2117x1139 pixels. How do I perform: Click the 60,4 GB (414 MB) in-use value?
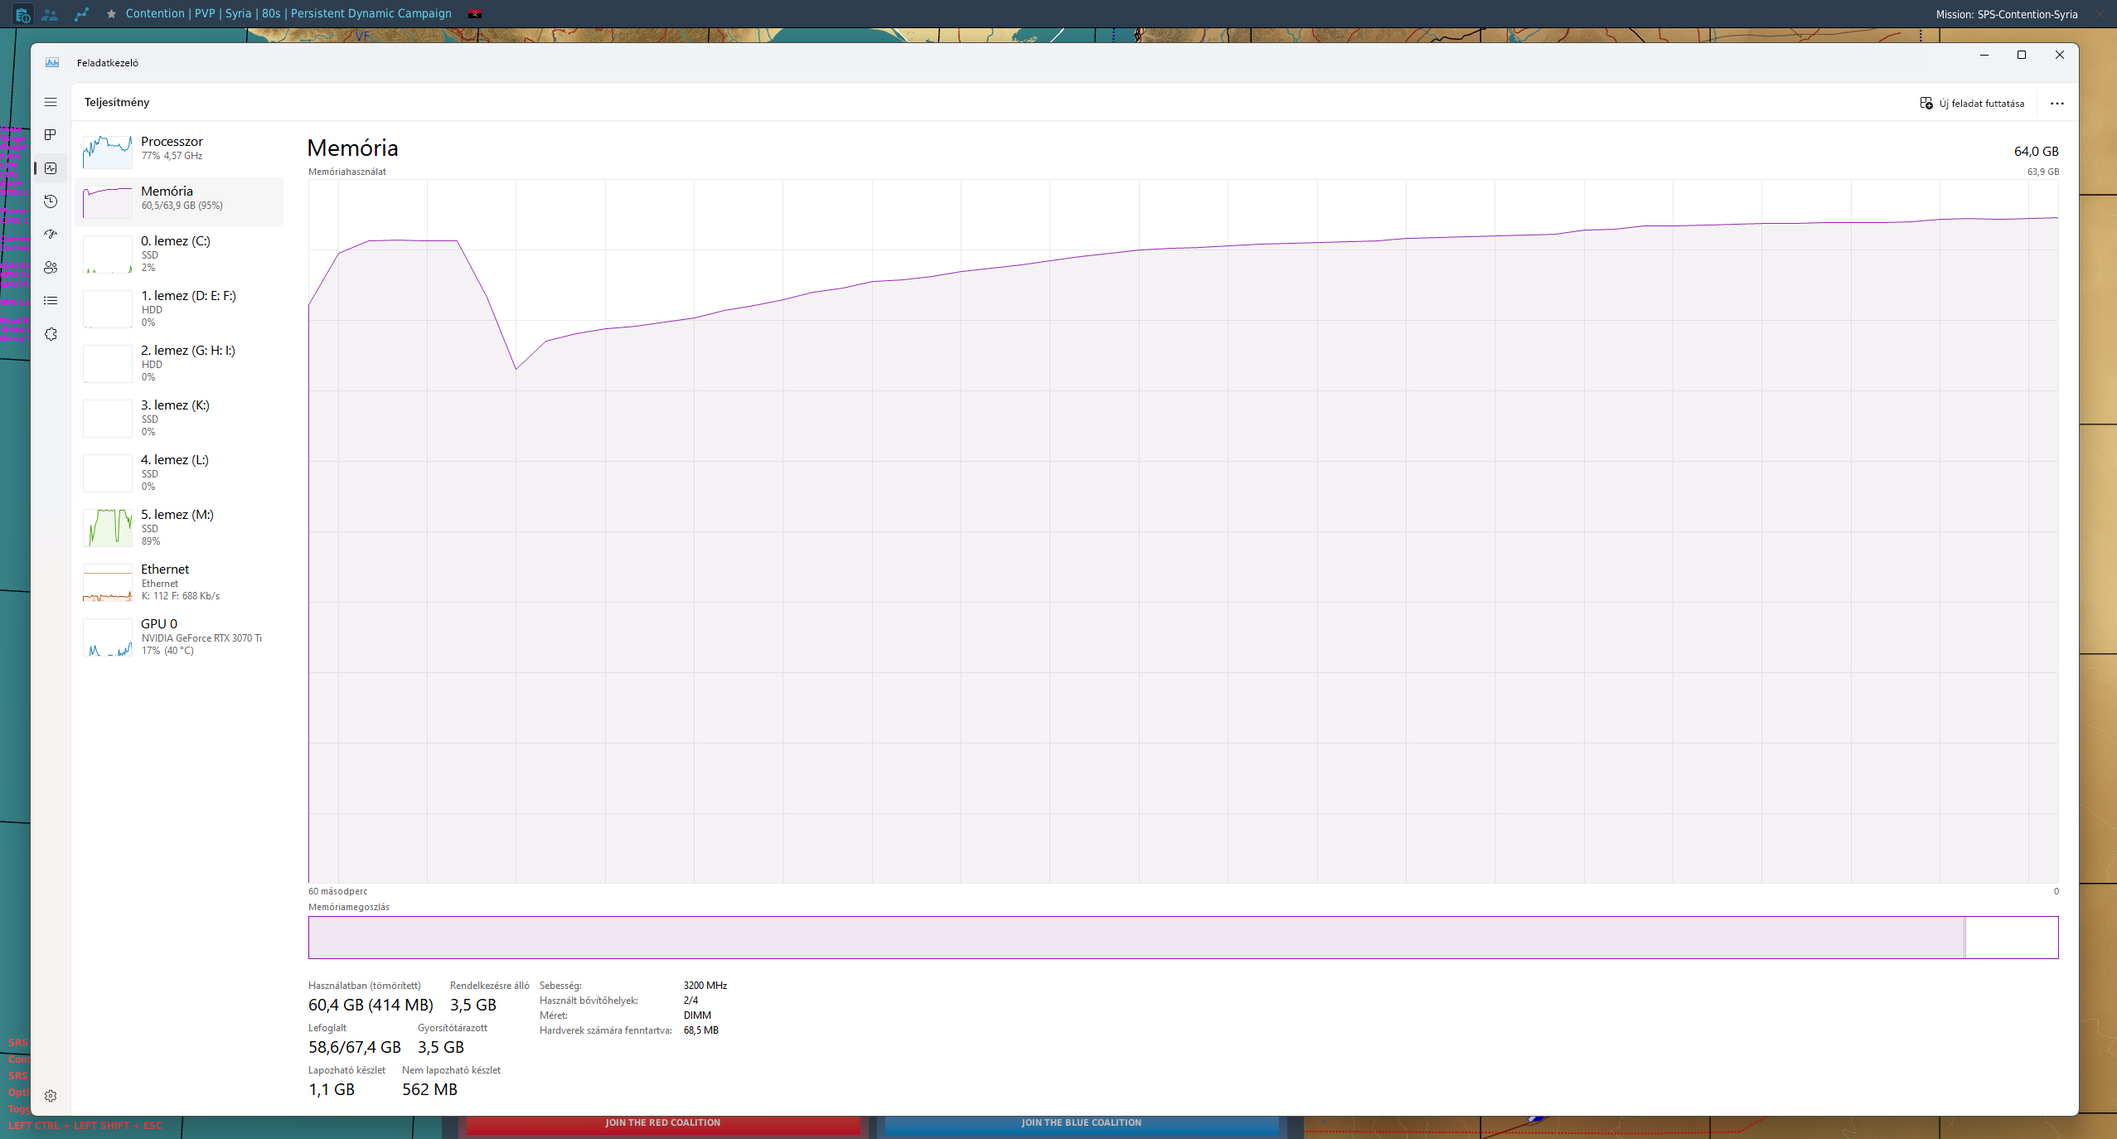point(370,1005)
